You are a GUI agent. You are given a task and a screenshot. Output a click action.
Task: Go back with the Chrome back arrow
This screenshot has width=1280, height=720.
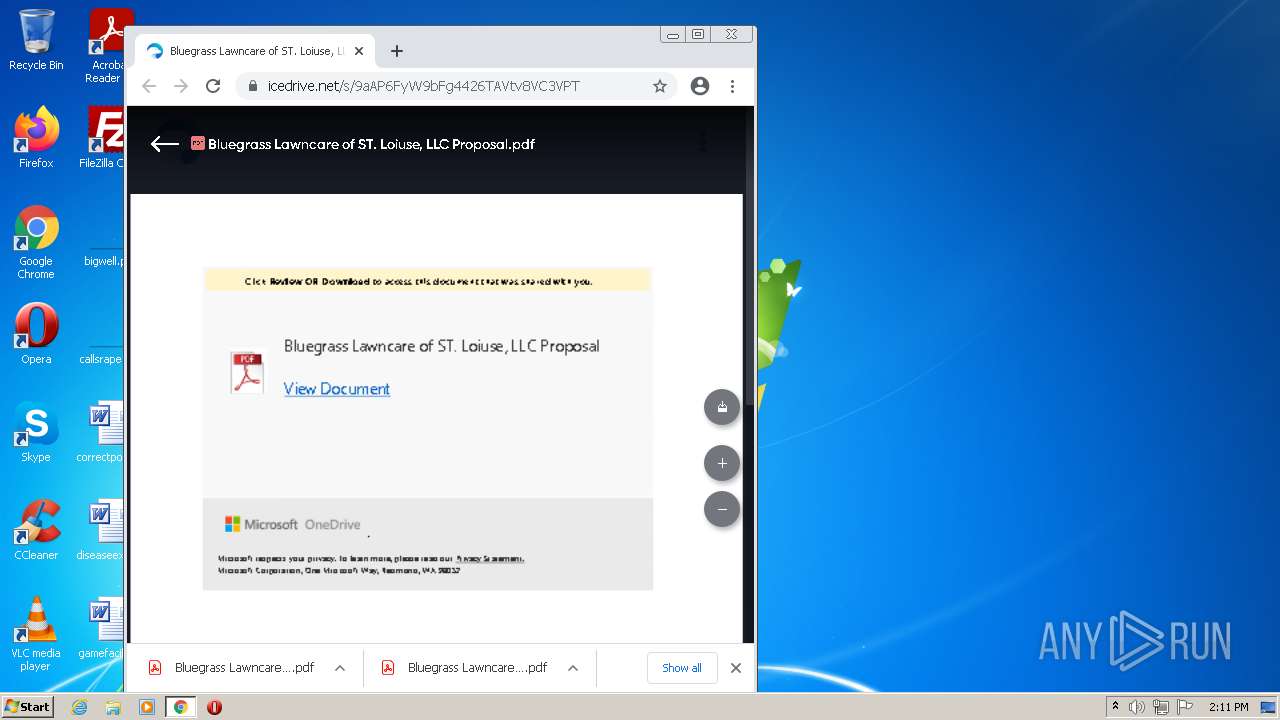point(149,86)
